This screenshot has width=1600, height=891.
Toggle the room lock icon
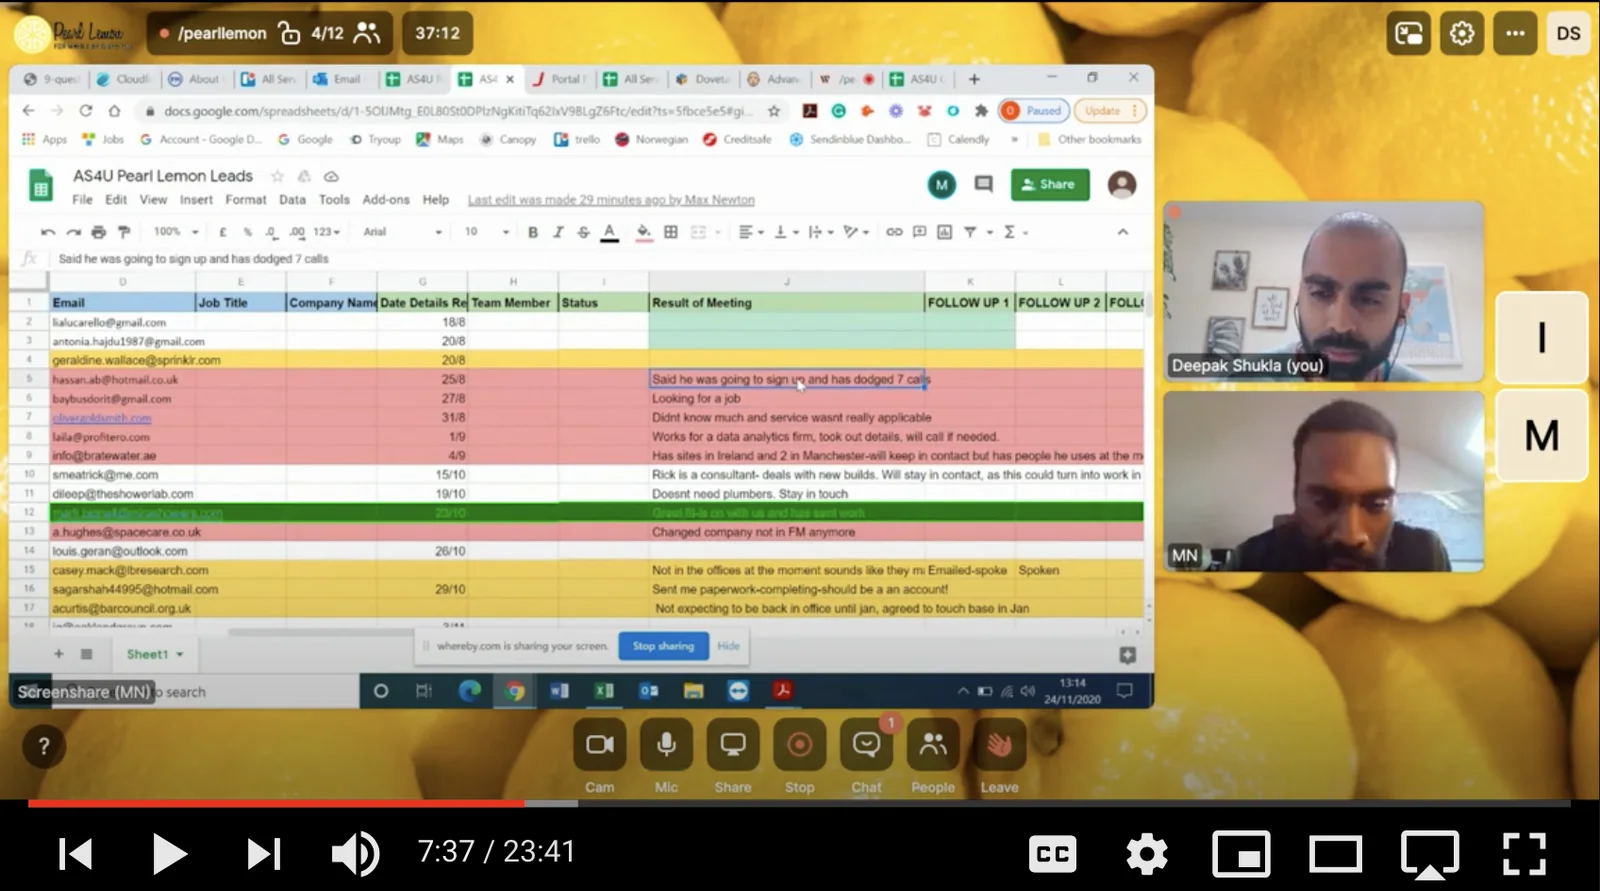(x=289, y=34)
